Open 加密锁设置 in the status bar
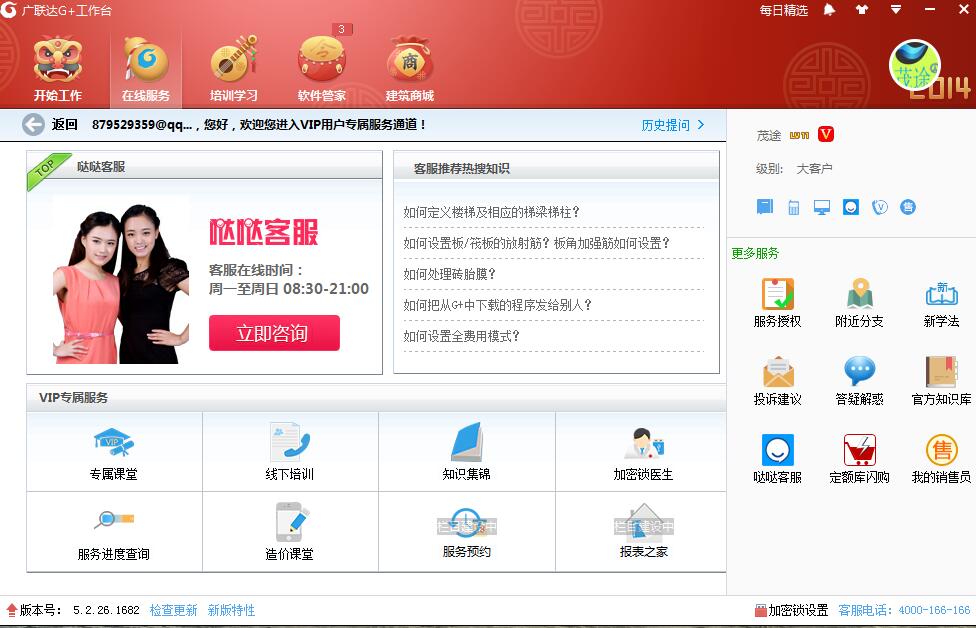Image resolution: width=976 pixels, height=628 pixels. (x=791, y=611)
